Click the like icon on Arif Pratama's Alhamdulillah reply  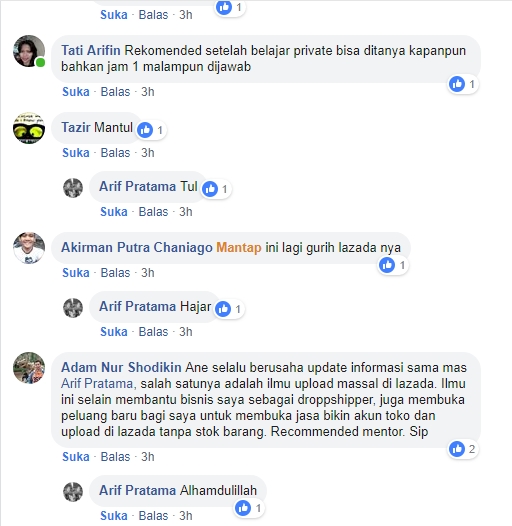coord(243,508)
